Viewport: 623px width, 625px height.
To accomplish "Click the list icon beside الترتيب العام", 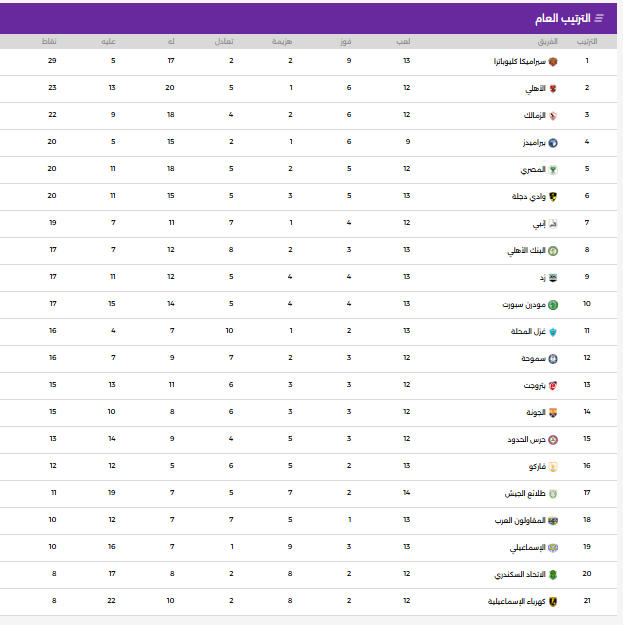I will [x=599, y=18].
